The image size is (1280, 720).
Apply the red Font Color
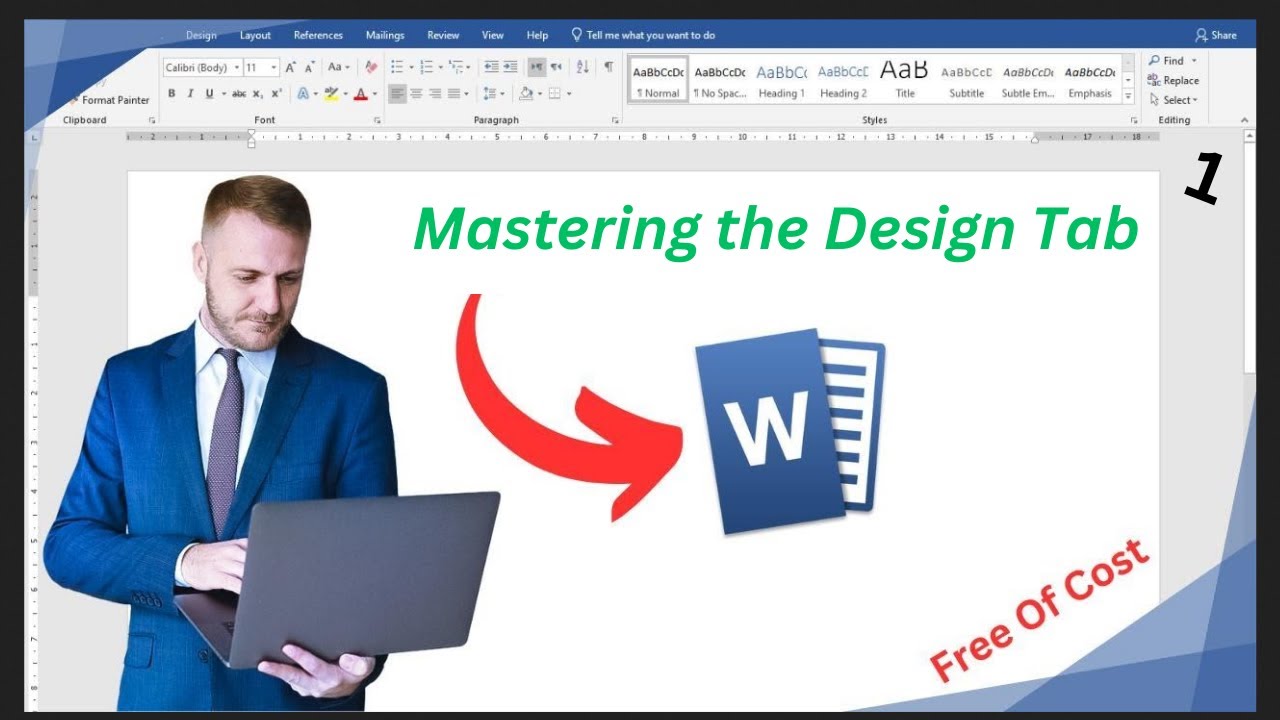(x=361, y=94)
